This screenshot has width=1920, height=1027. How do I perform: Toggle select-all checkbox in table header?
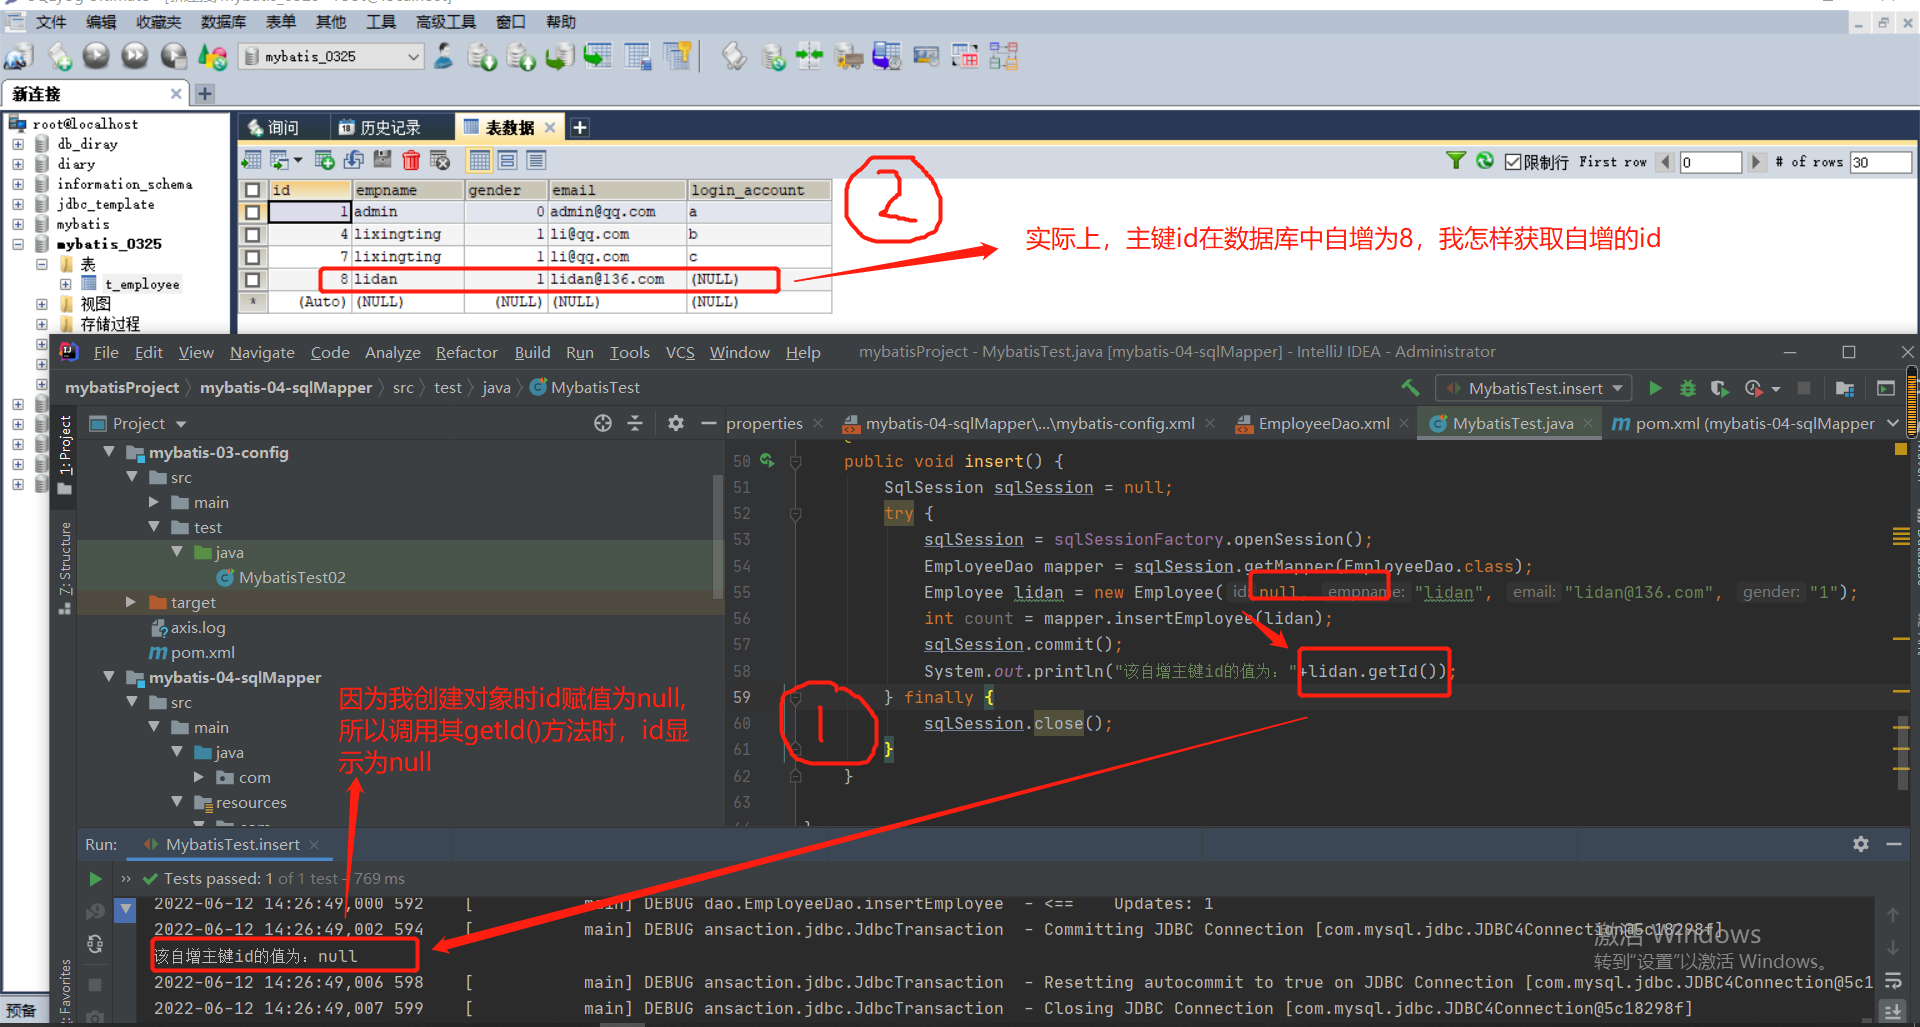coord(252,190)
